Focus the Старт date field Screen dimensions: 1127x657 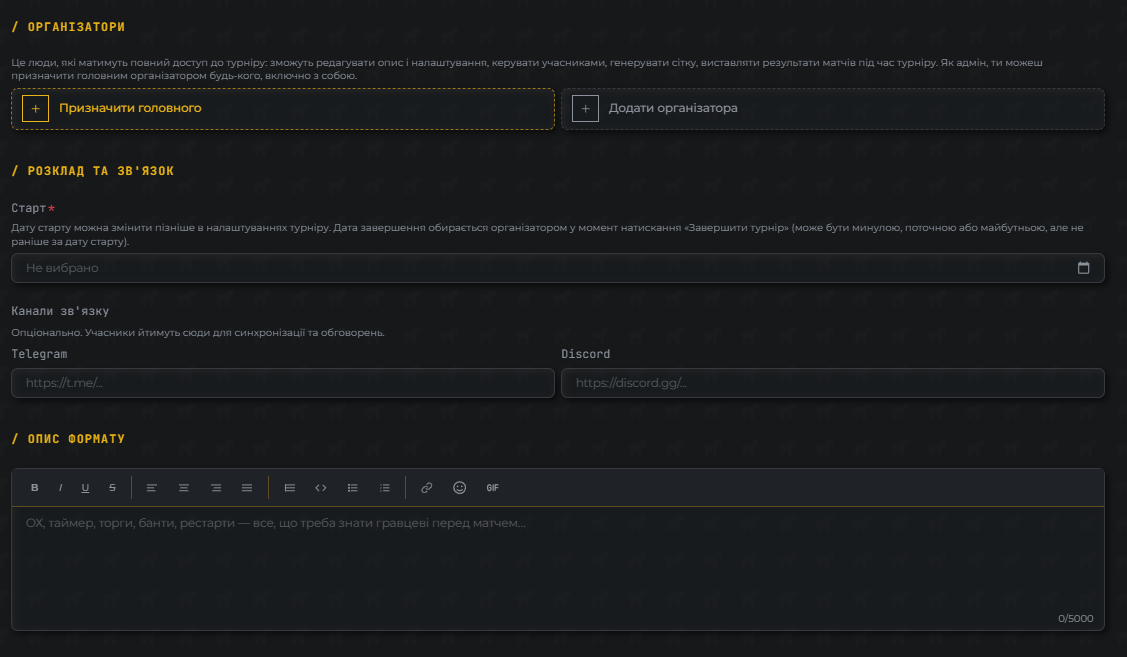point(558,267)
